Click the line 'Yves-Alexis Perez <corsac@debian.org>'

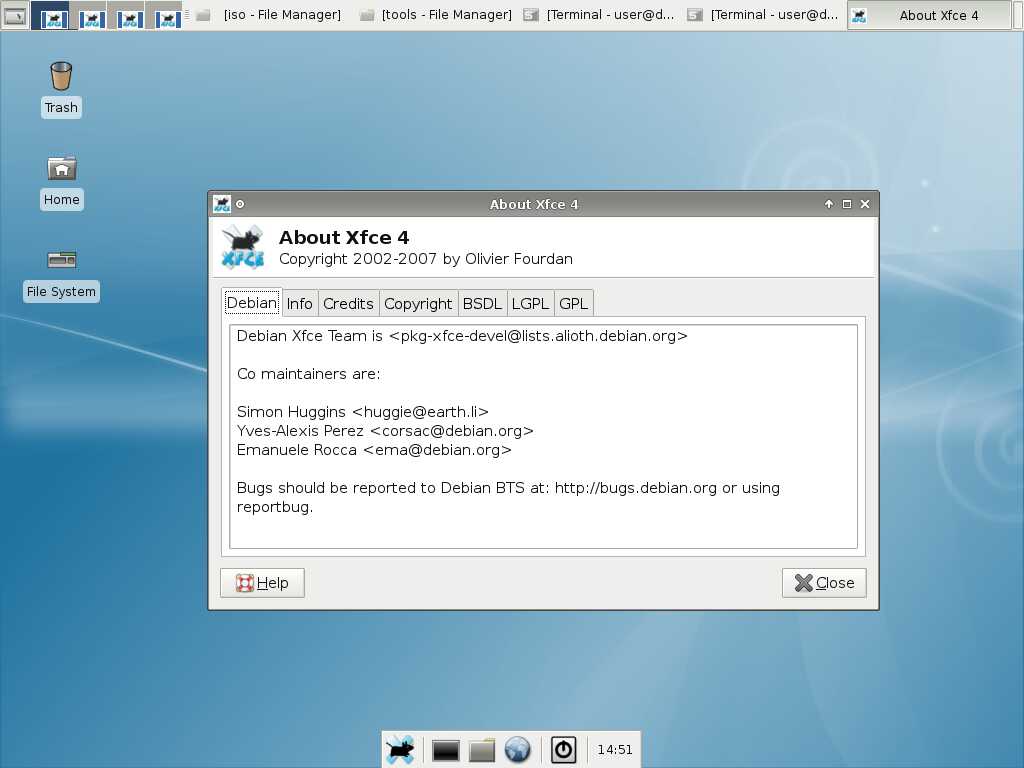click(x=385, y=431)
